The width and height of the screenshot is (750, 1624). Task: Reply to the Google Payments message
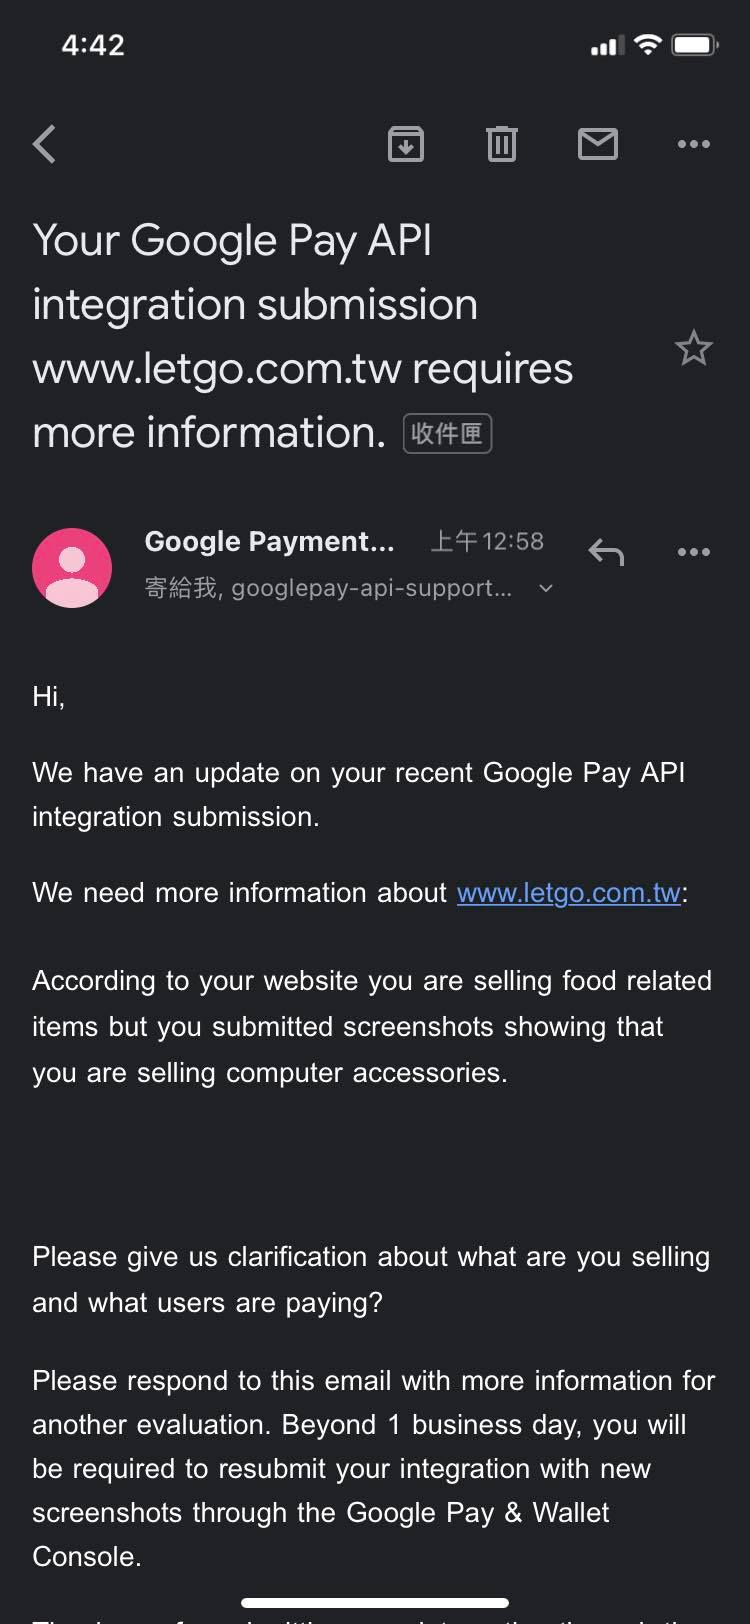(x=606, y=552)
